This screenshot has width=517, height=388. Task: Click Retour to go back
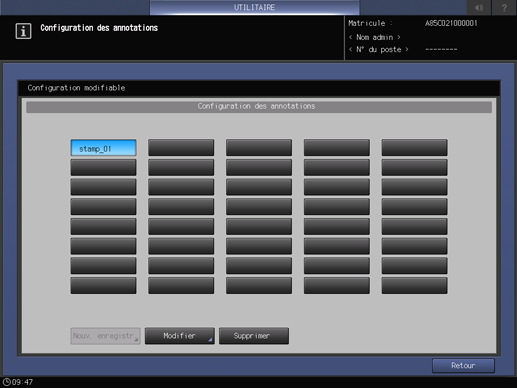(x=463, y=366)
